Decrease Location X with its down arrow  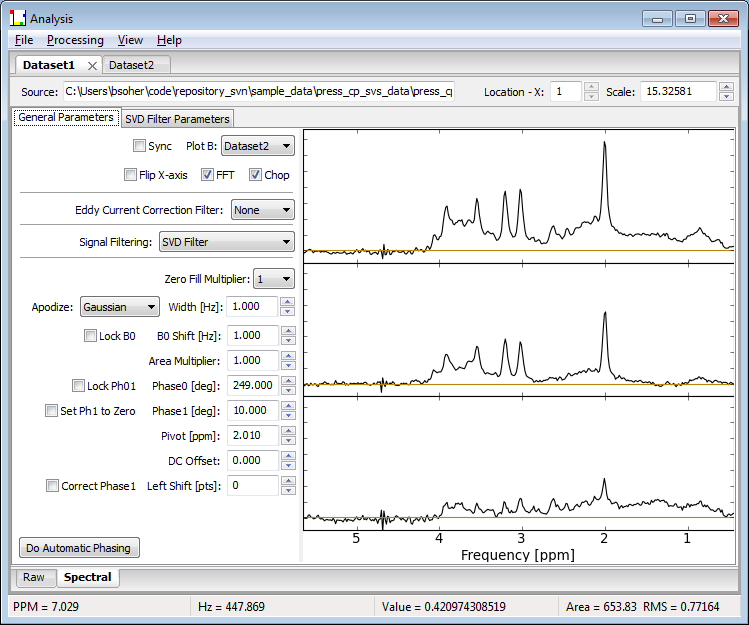591,96
